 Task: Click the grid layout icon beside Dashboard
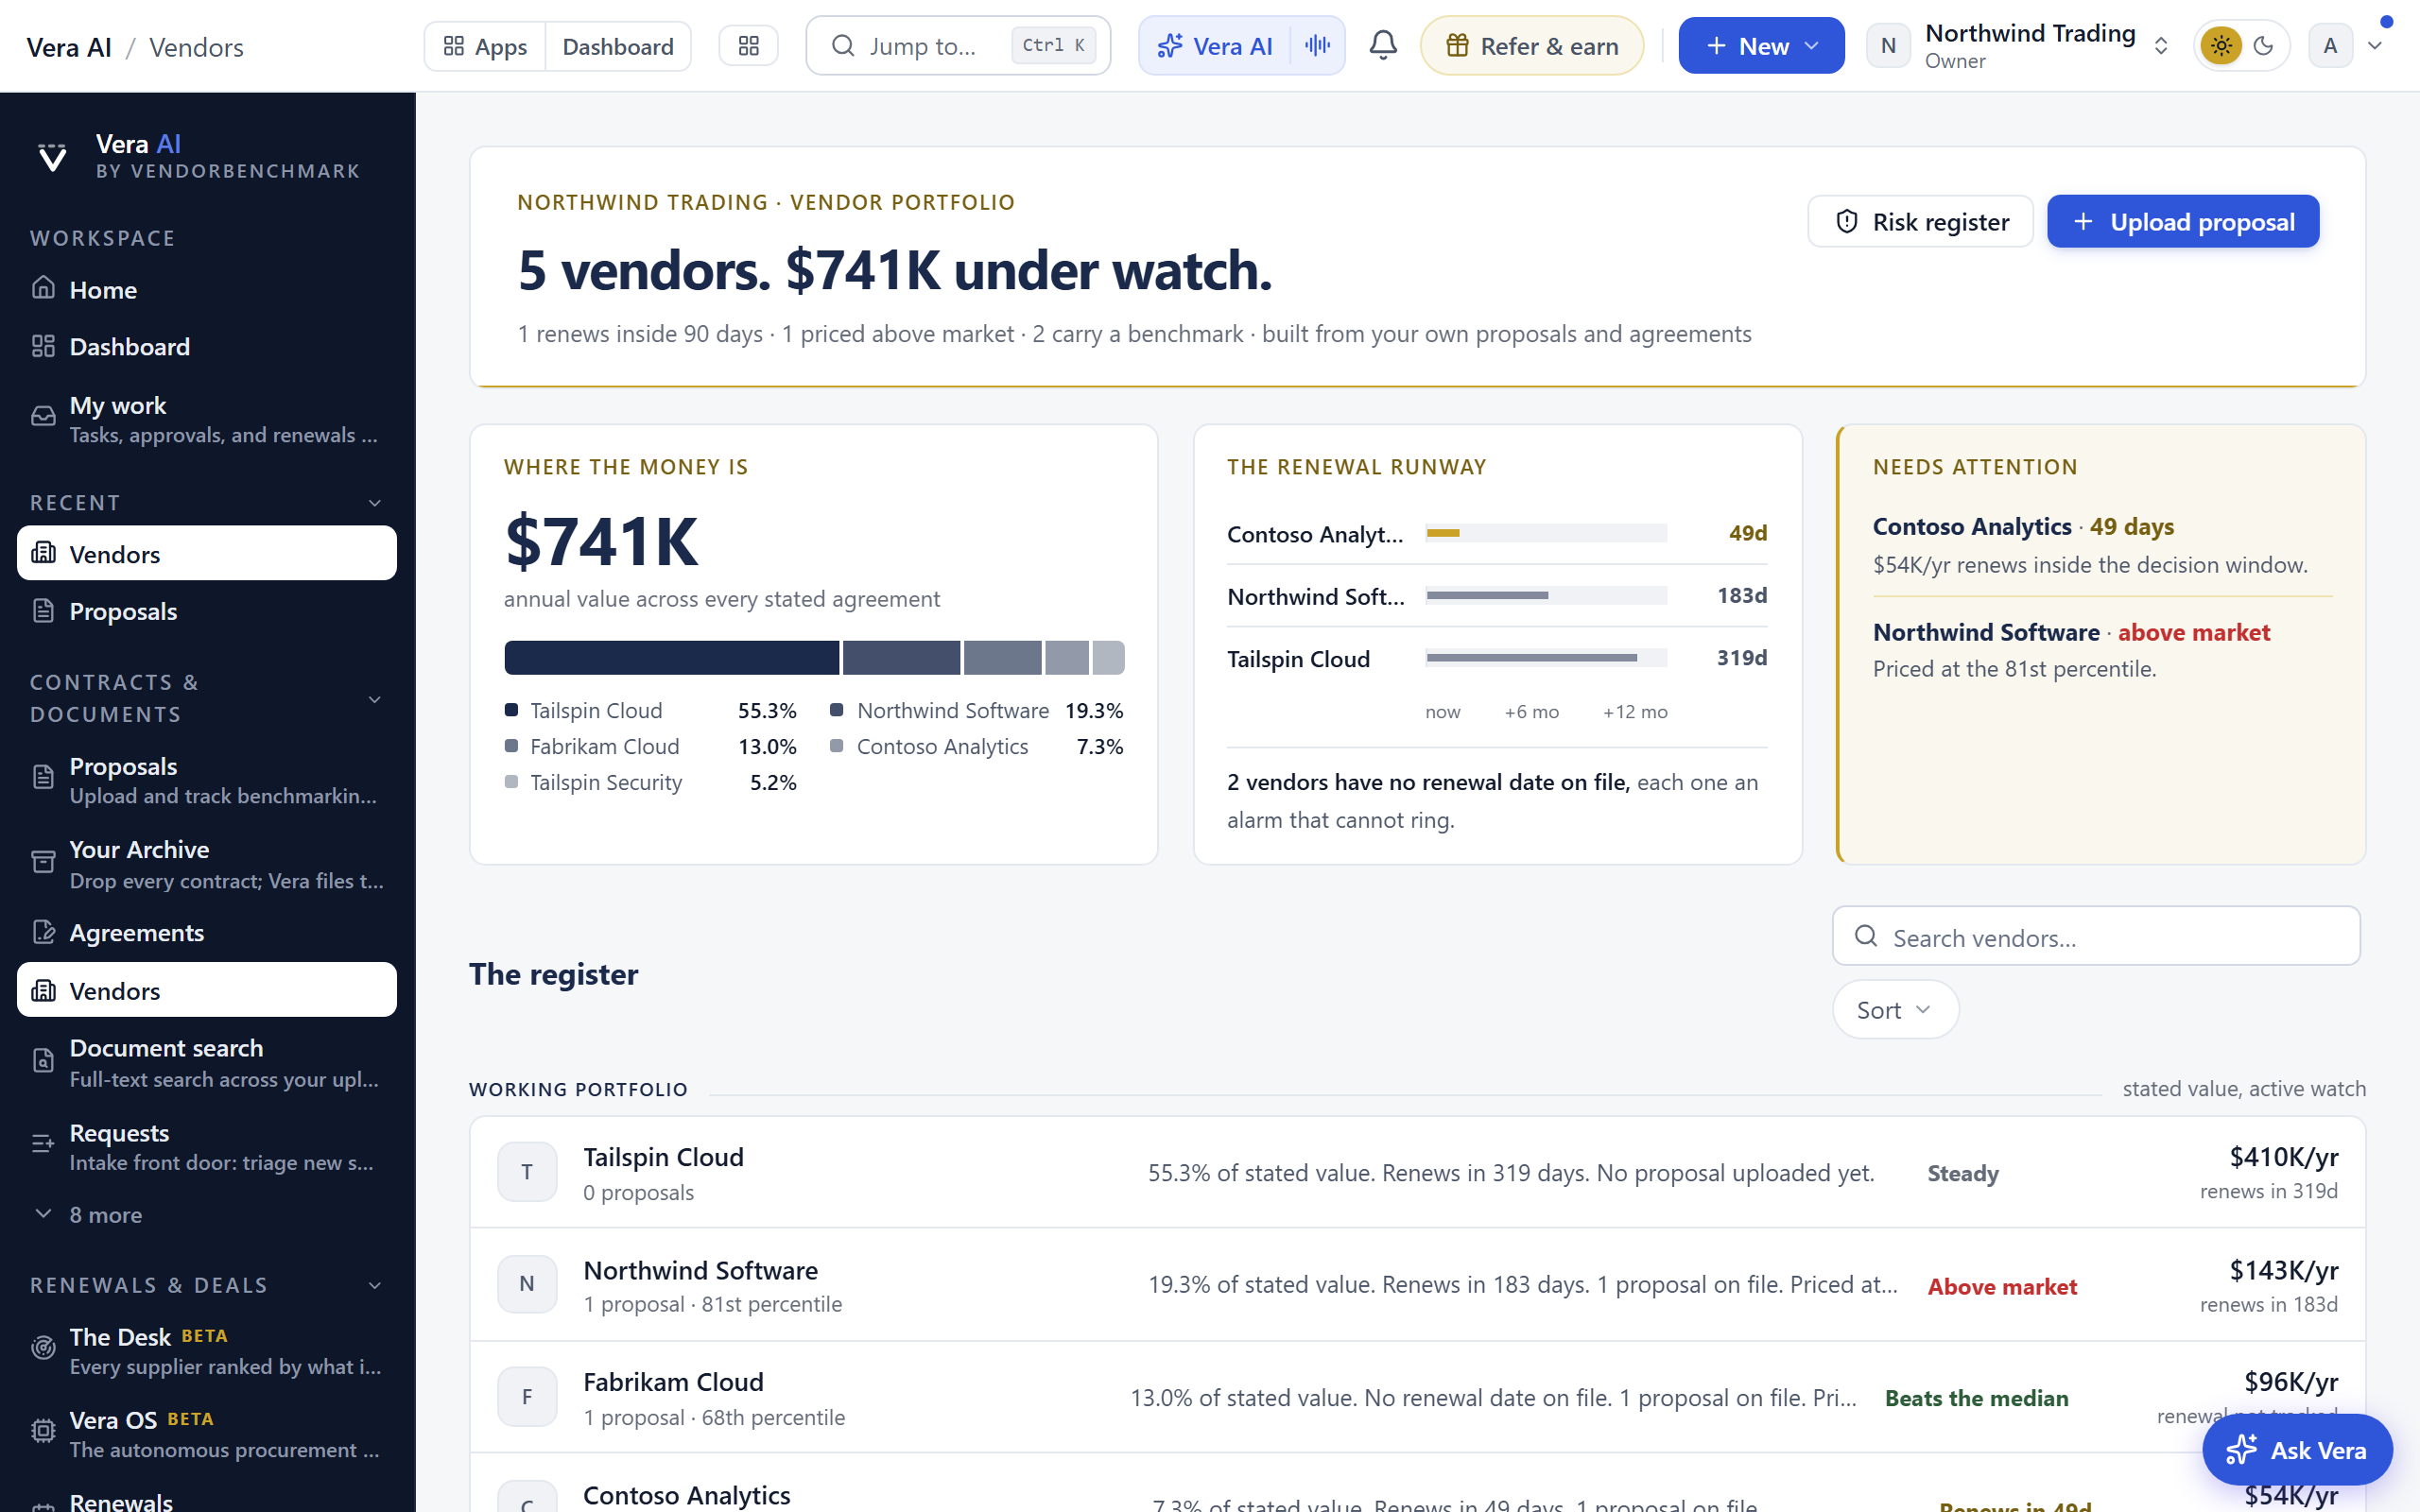coord(748,46)
